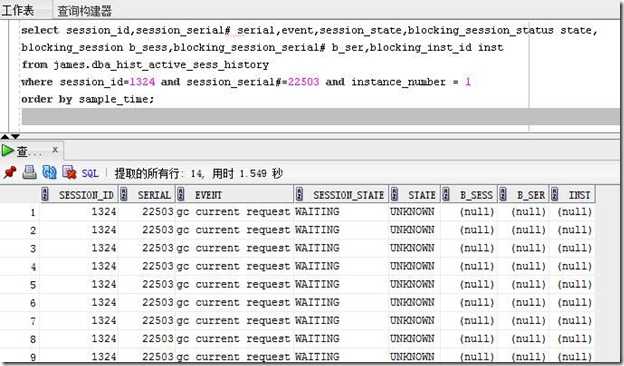Select the SERIAL column header
This screenshot has height=366, width=624.
click(147, 195)
